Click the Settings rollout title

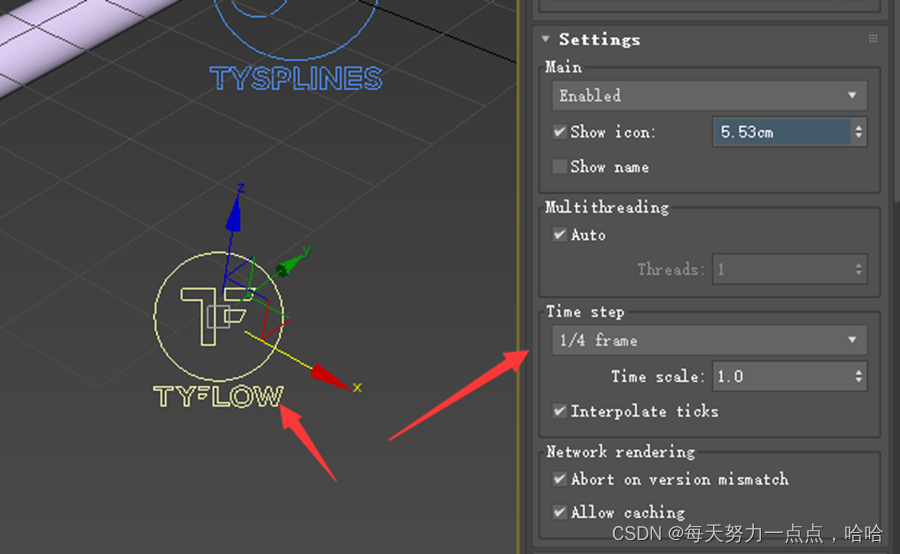point(599,40)
